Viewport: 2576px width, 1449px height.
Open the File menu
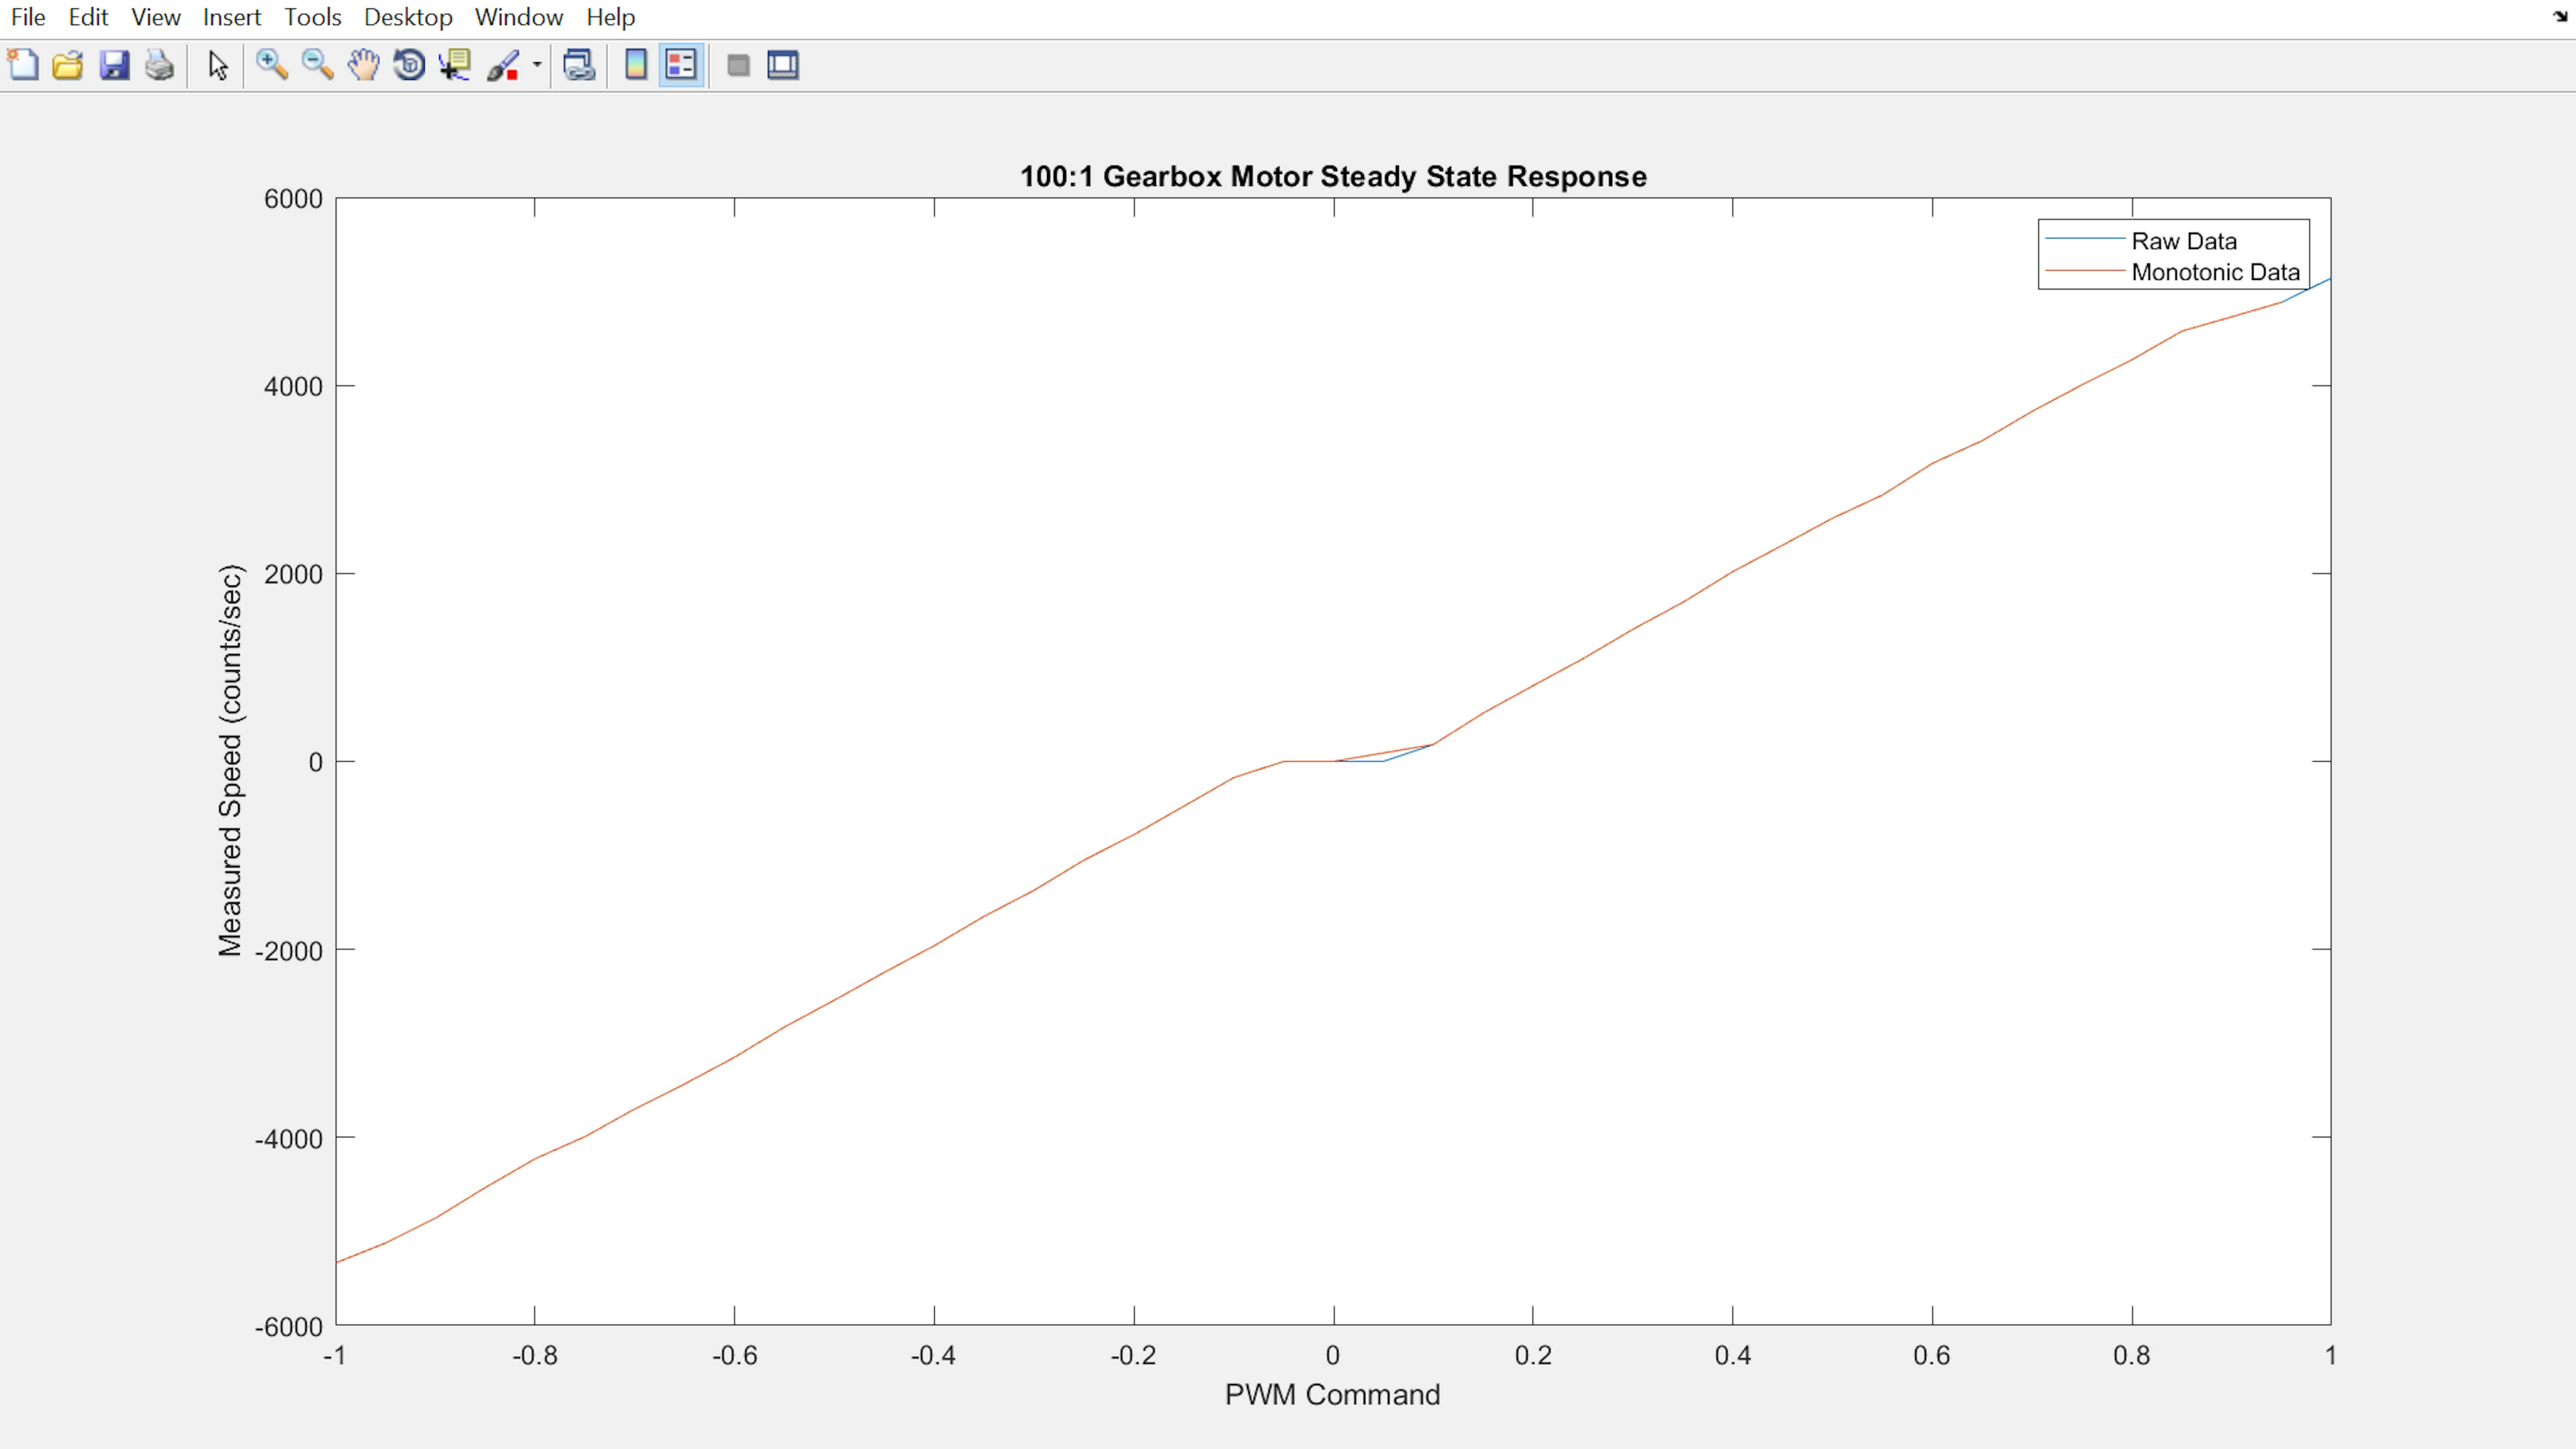click(28, 17)
